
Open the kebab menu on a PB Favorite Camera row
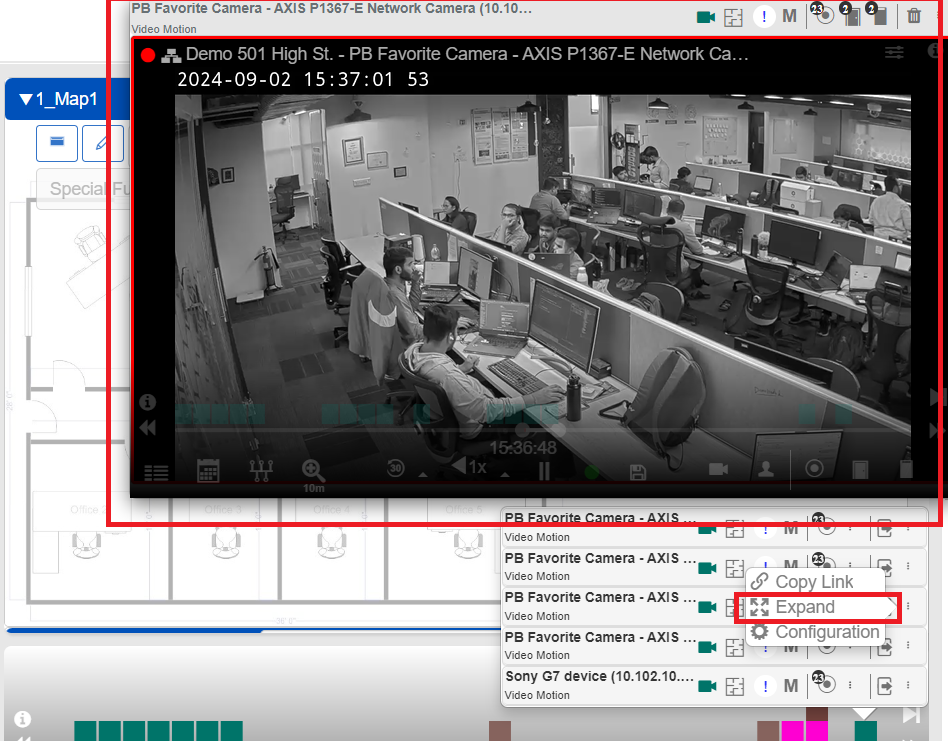coord(849,527)
